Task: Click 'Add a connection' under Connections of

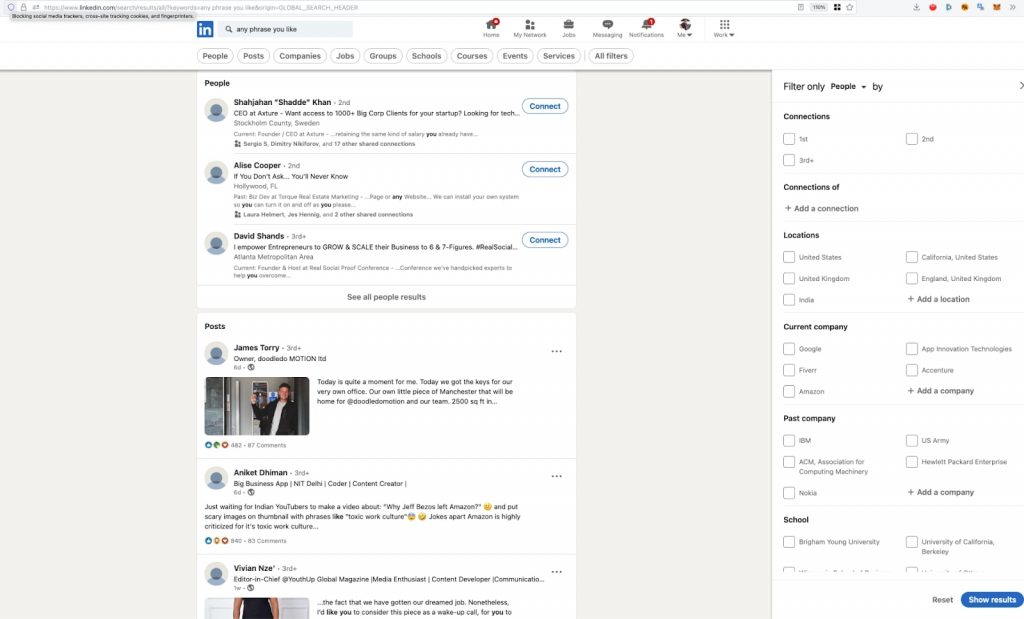Action: coord(822,208)
